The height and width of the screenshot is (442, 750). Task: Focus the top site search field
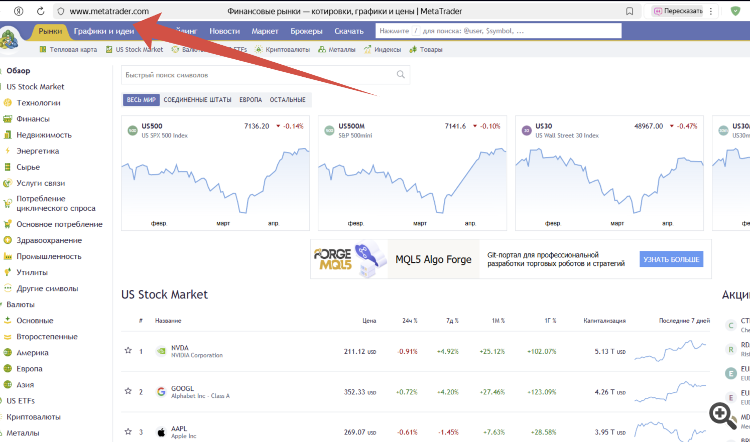(498, 31)
